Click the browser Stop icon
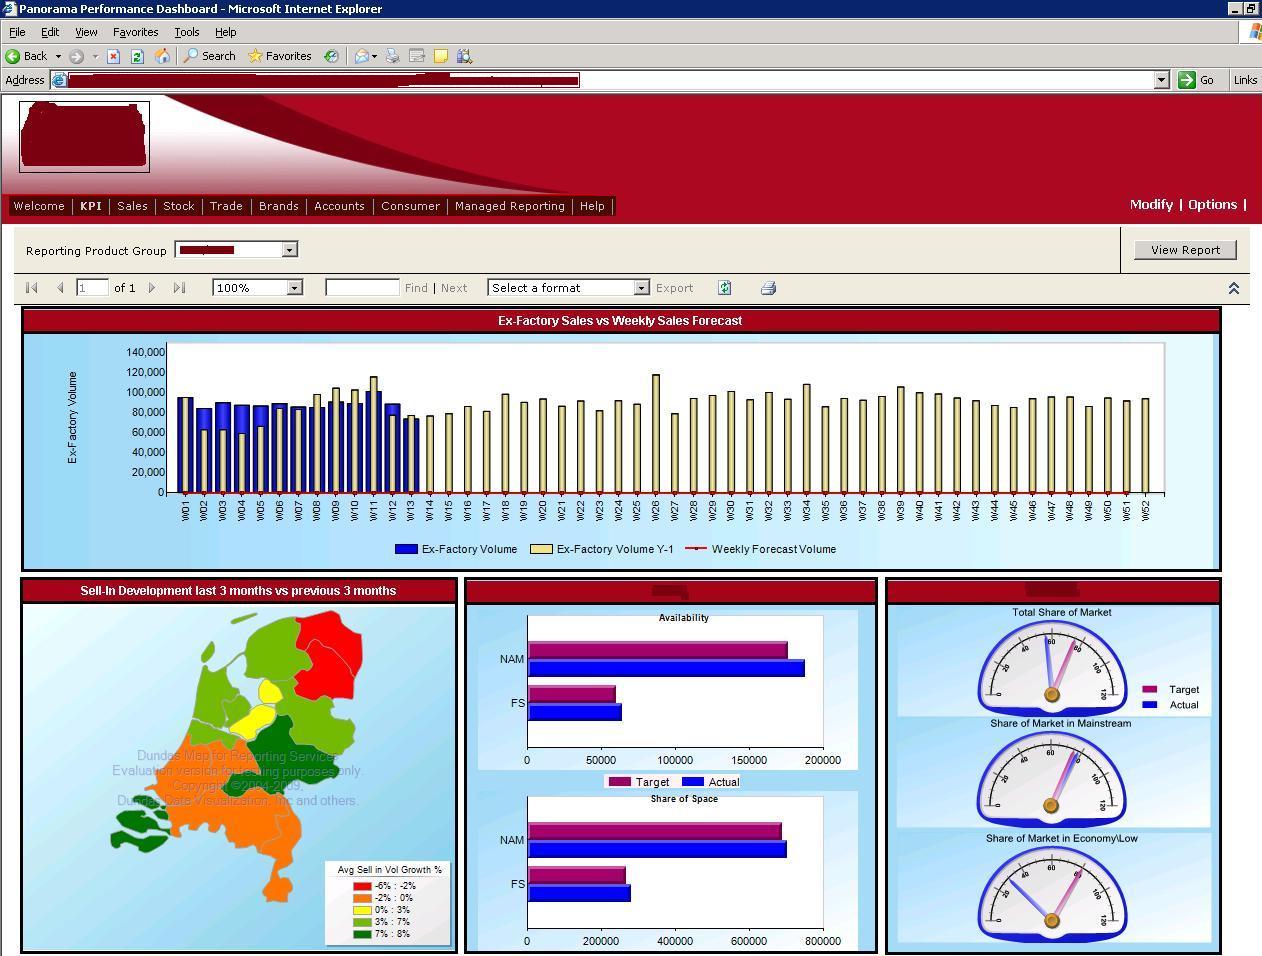 [x=113, y=56]
